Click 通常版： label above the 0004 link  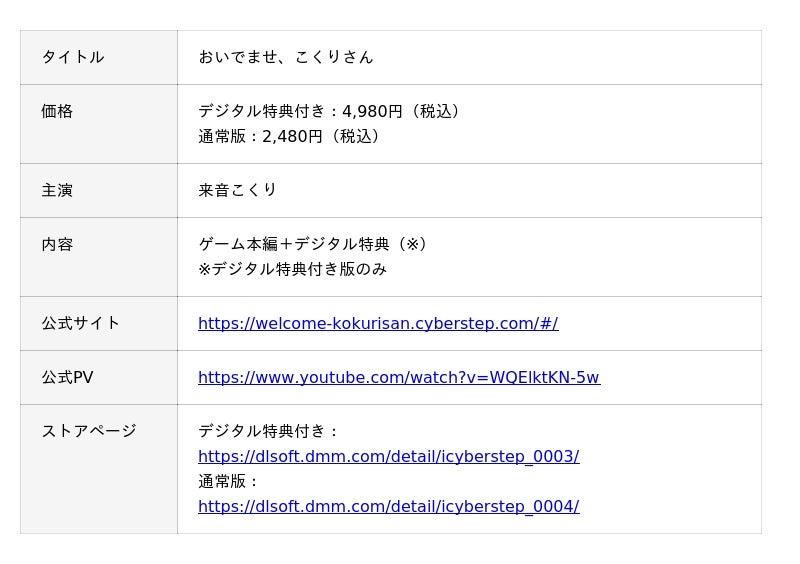(229, 481)
